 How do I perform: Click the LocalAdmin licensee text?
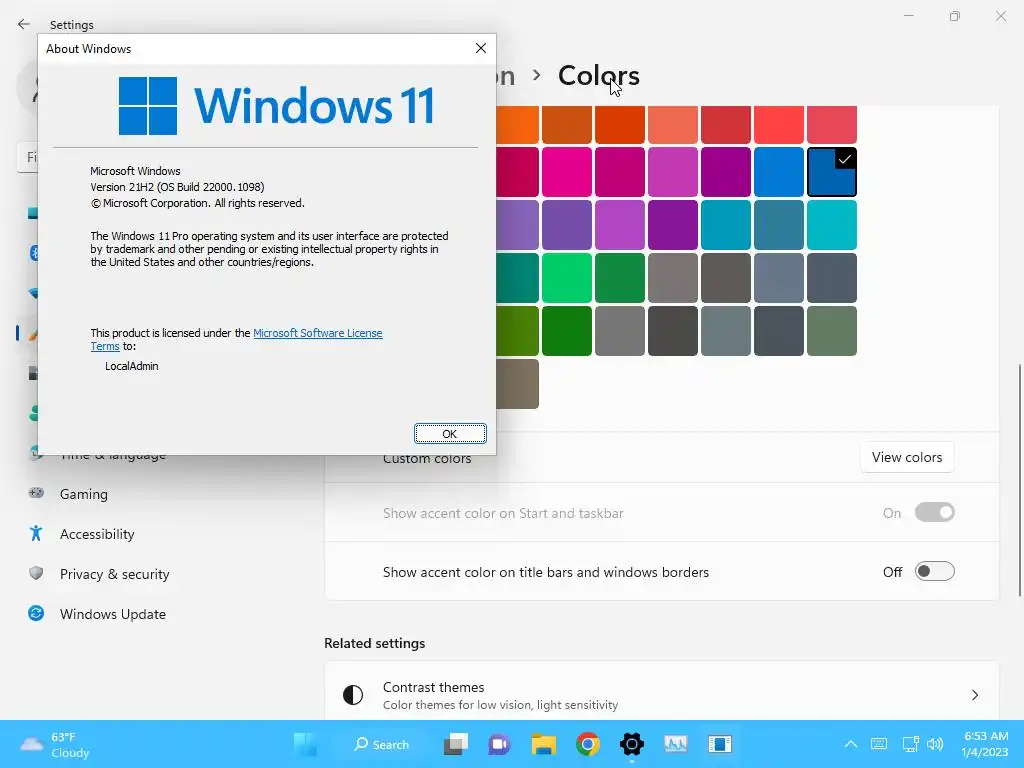131,366
